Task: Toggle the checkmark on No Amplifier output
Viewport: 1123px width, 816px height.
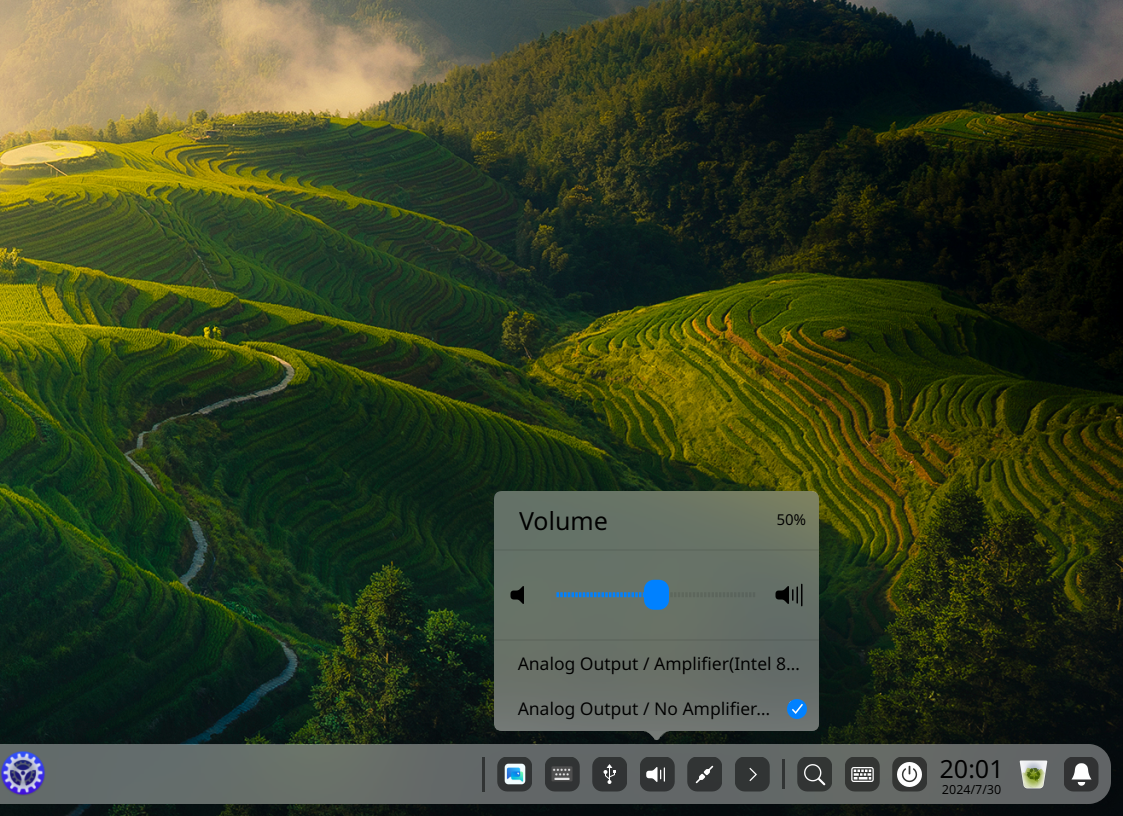Action: pyautogui.click(x=797, y=709)
